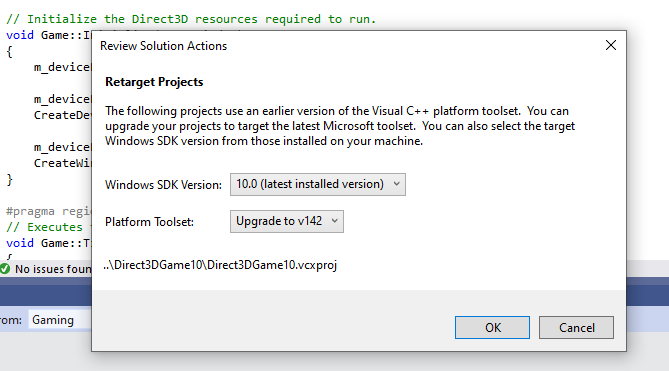The image size is (669, 371).
Task: Click the green No issues found checkmark icon
Action: point(5,269)
